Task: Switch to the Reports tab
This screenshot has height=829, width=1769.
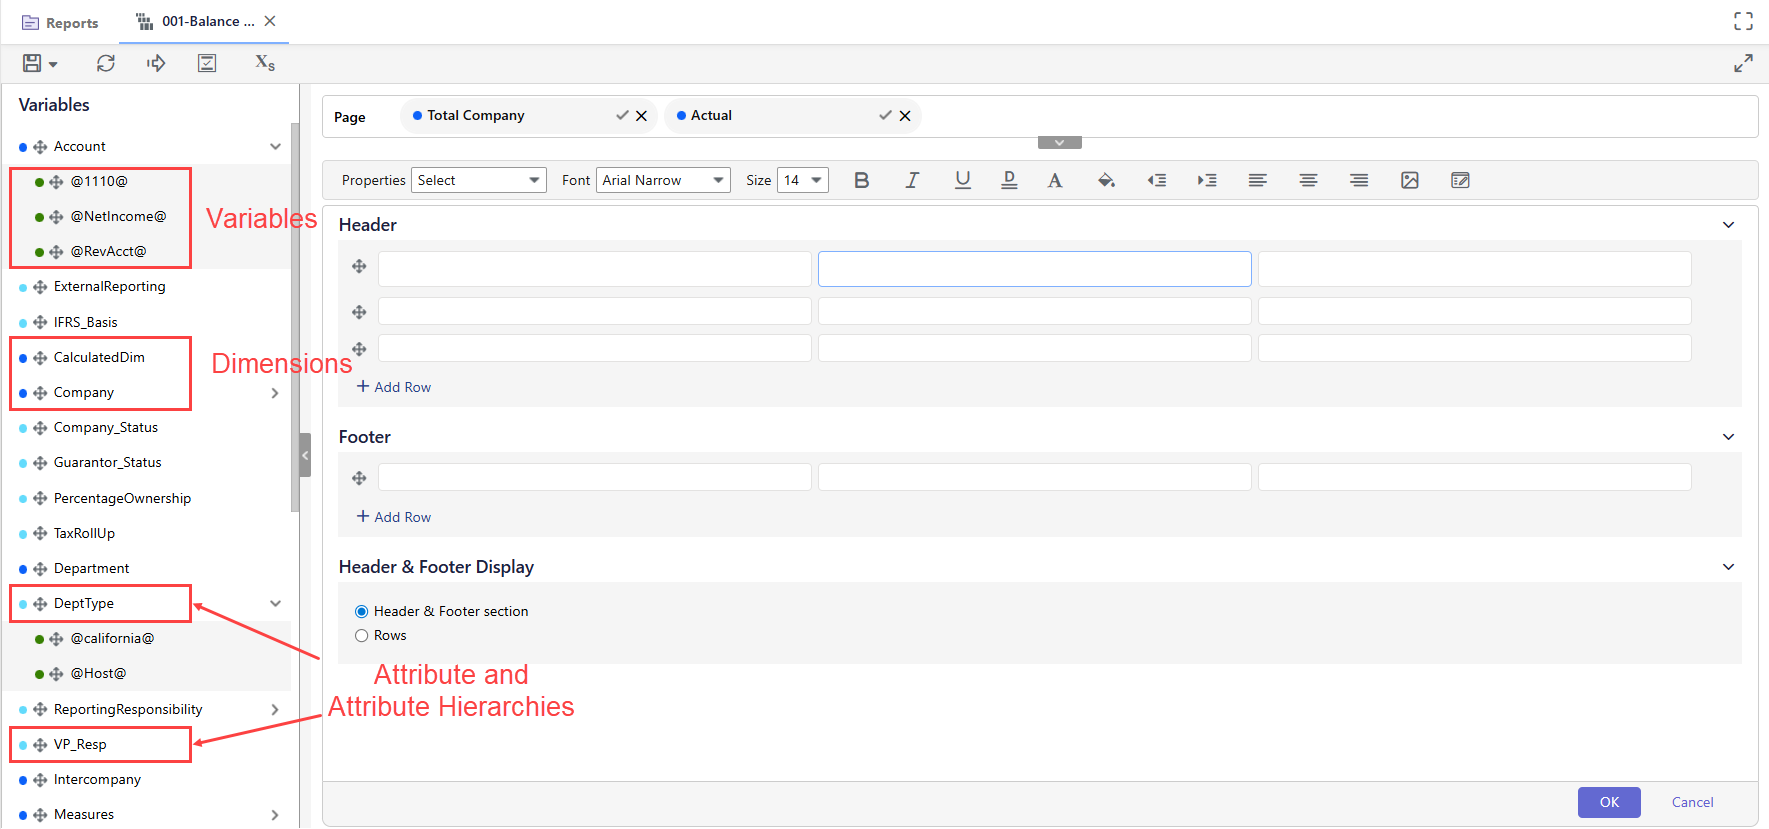Action: tap(61, 23)
